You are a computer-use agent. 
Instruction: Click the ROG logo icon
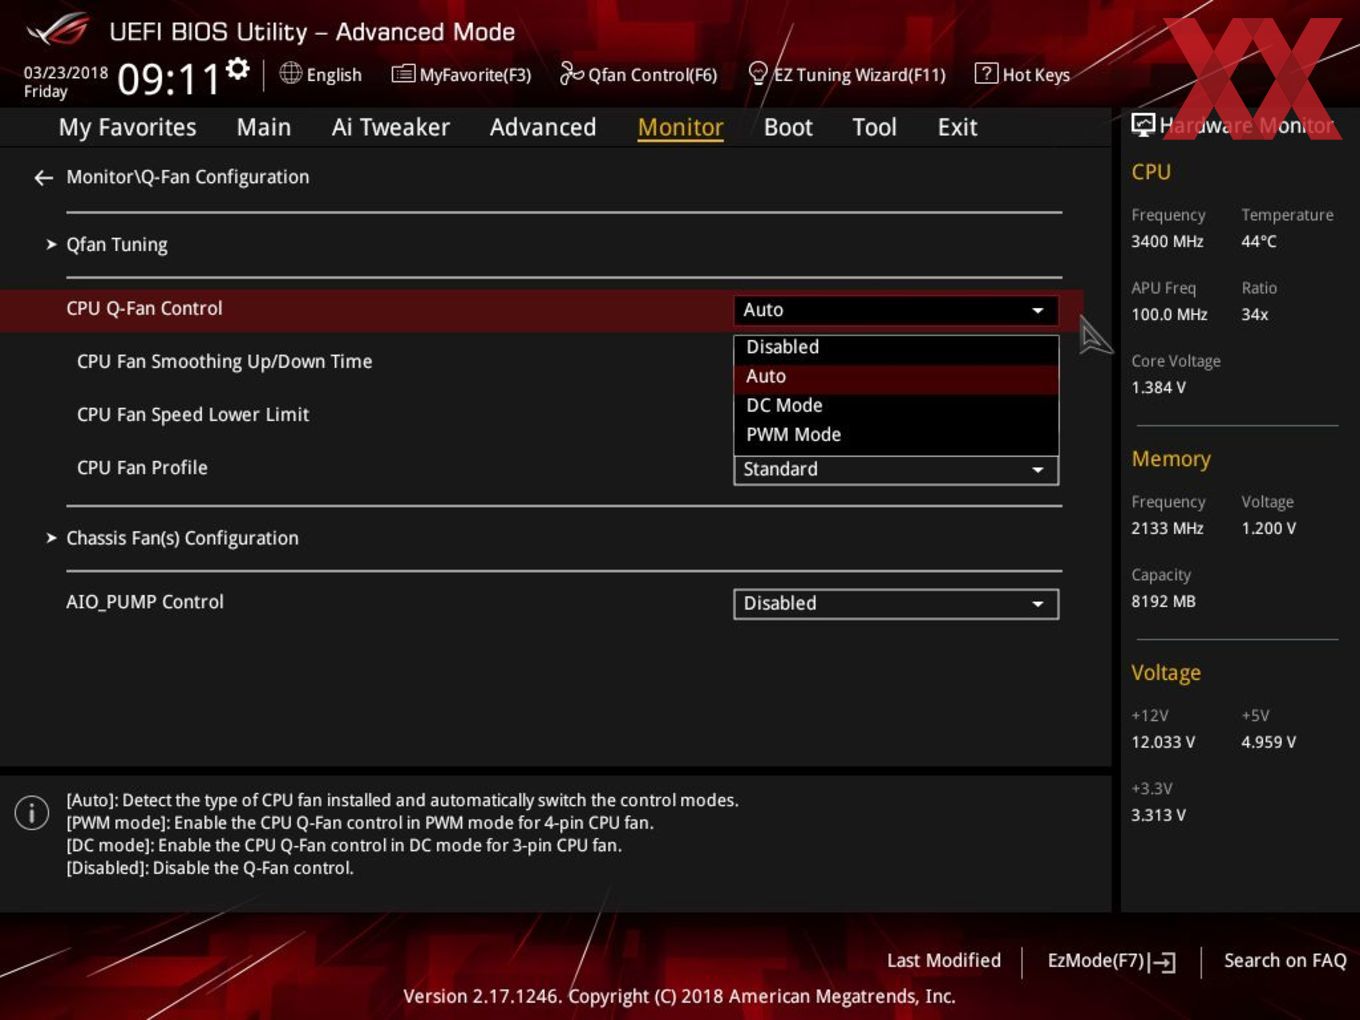(x=57, y=31)
